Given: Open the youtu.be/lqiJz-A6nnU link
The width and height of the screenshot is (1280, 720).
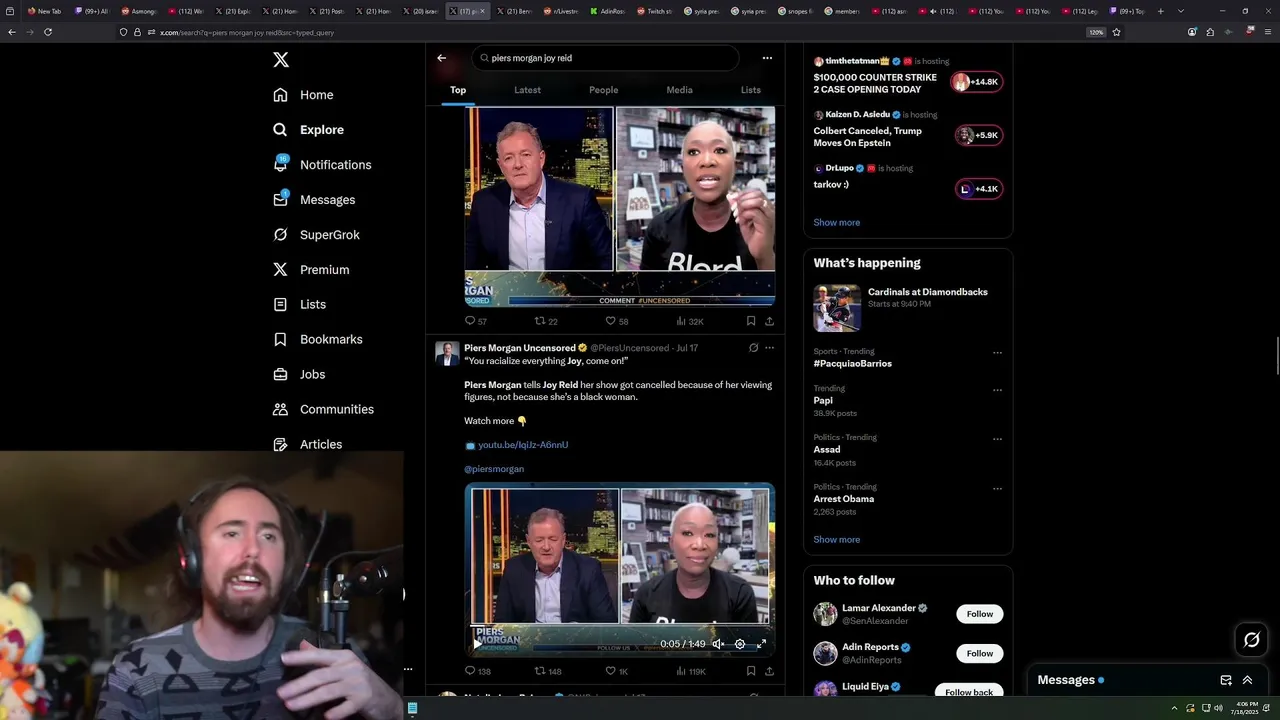Looking at the screenshot, I should point(522,445).
